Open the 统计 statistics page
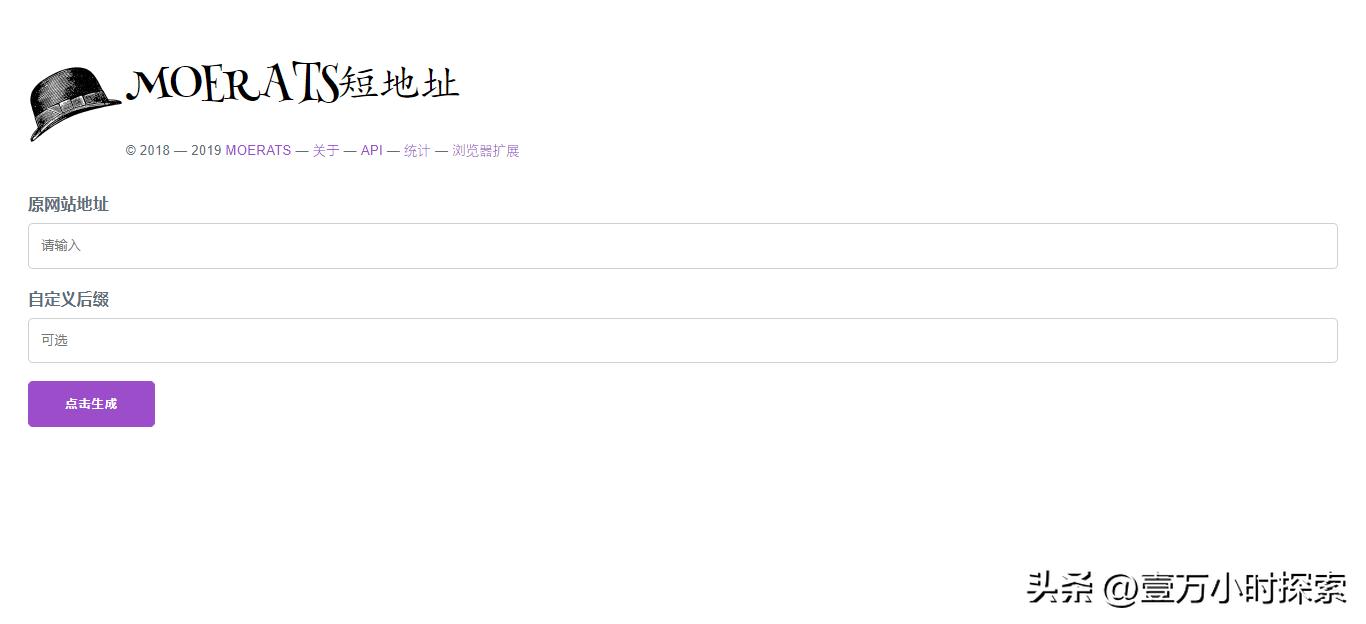This screenshot has width=1366, height=624. click(416, 150)
